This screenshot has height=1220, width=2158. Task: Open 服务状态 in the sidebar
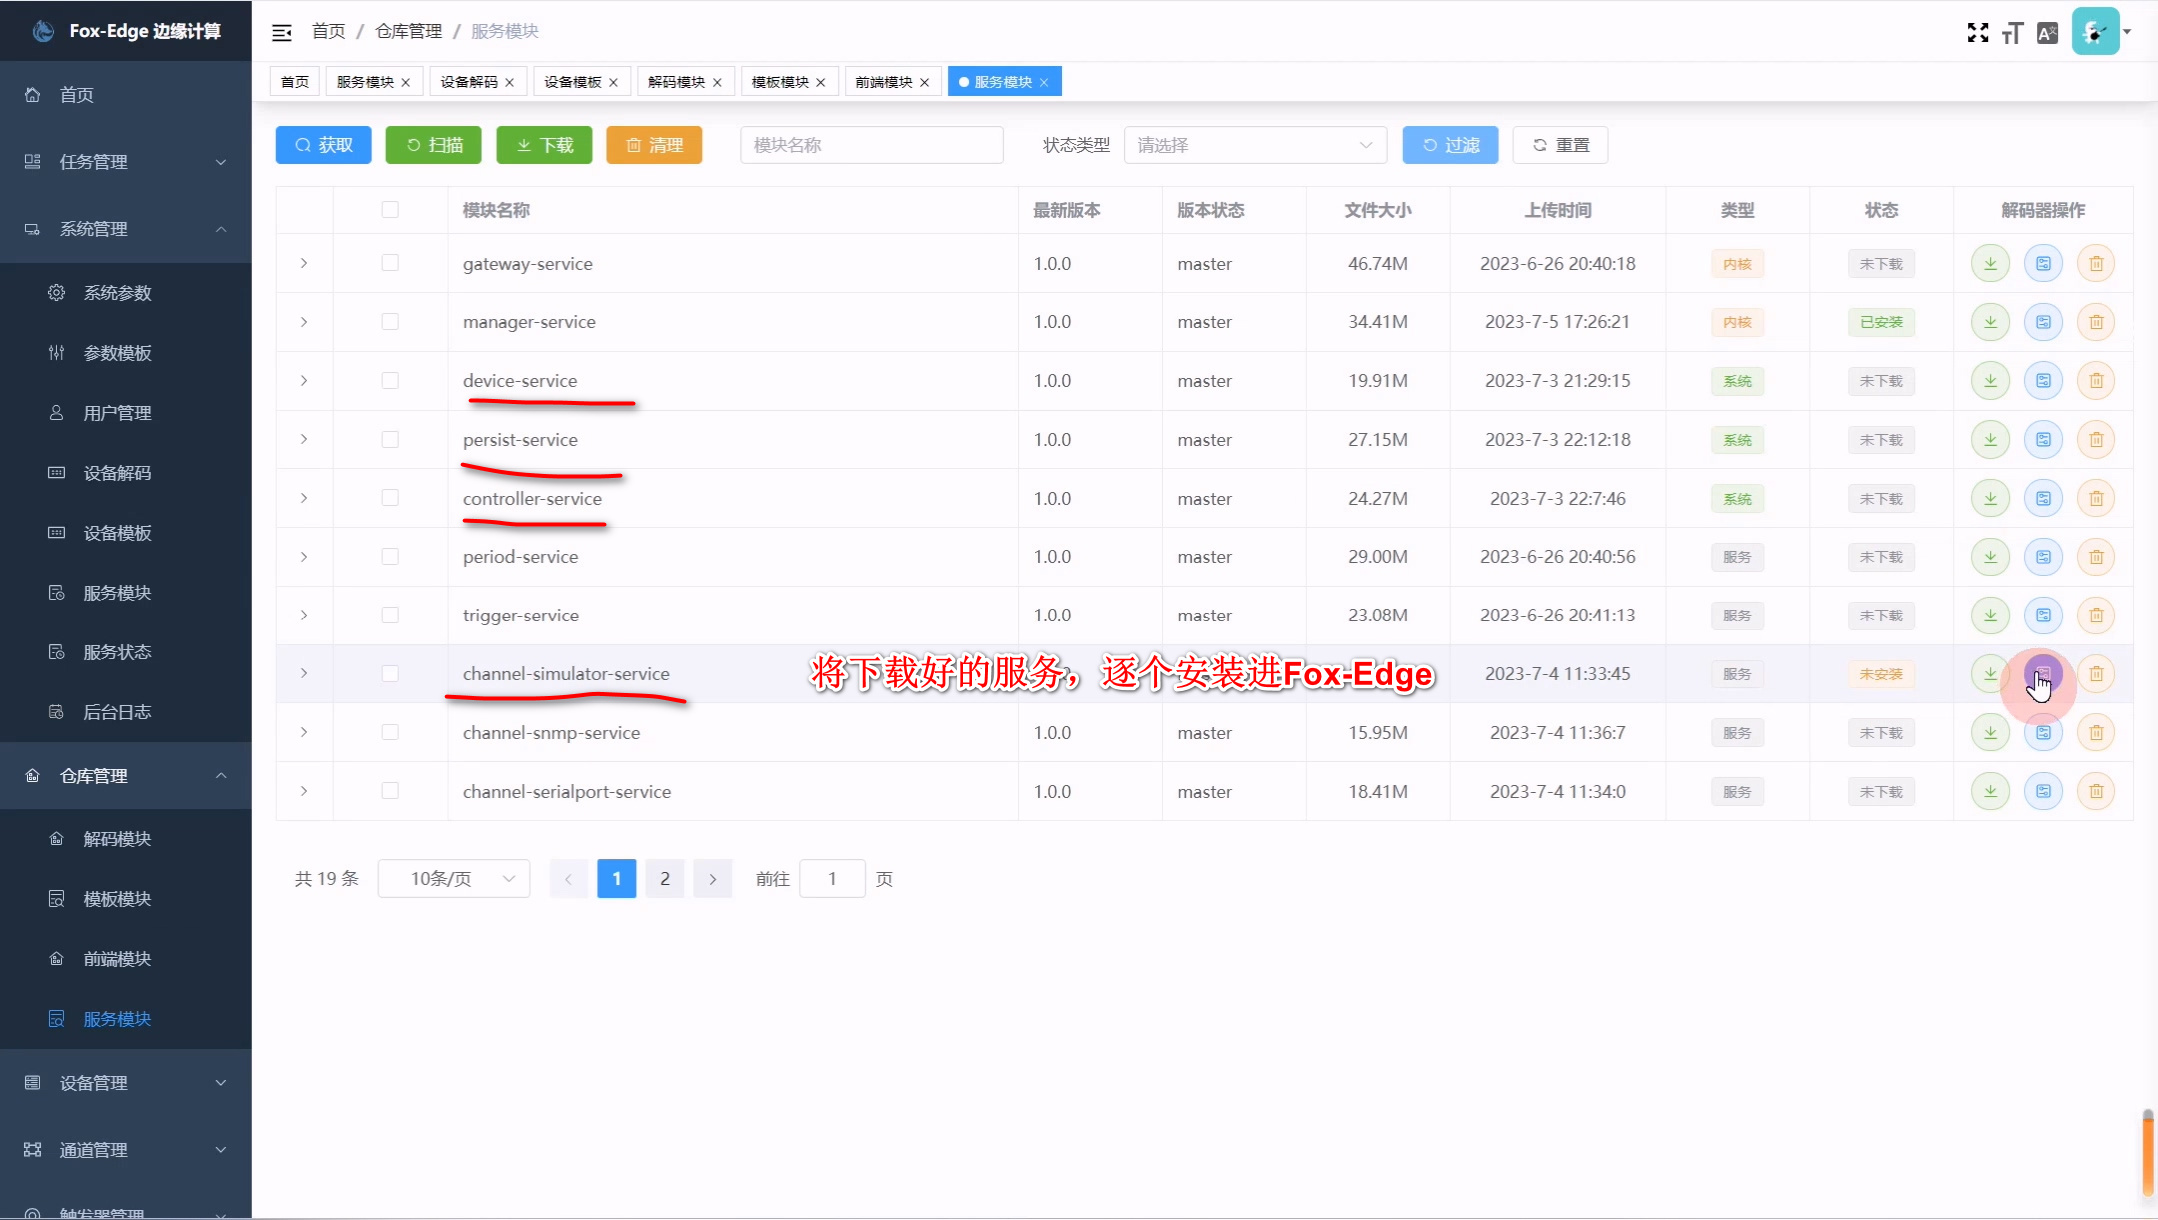pyautogui.click(x=126, y=652)
